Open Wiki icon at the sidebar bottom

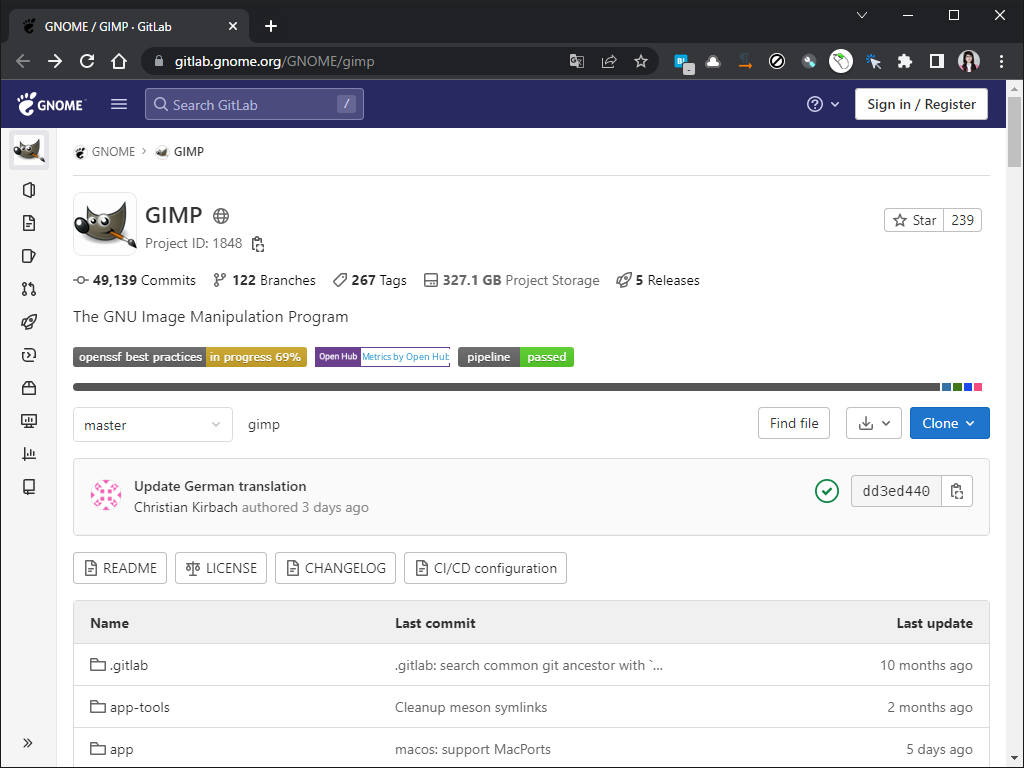(x=29, y=487)
